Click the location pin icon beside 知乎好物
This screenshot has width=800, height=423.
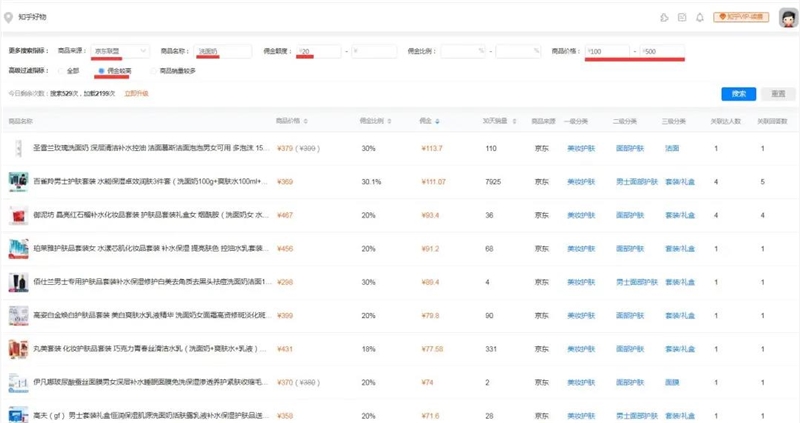(x=9, y=17)
